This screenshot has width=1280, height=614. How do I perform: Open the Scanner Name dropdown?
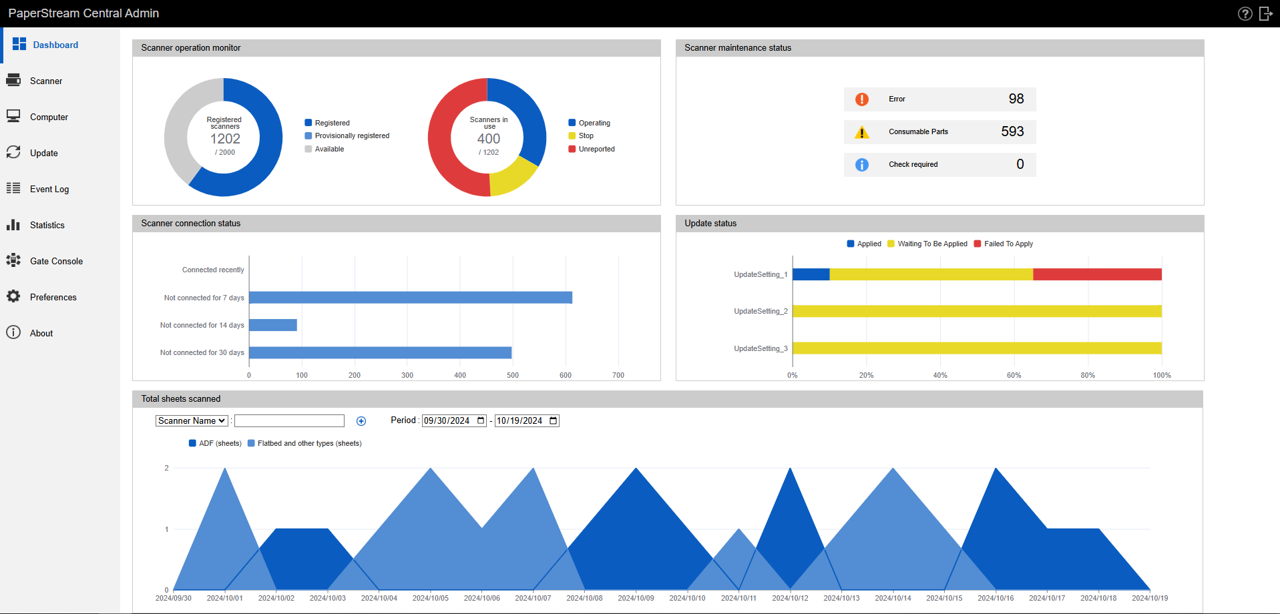[191, 420]
